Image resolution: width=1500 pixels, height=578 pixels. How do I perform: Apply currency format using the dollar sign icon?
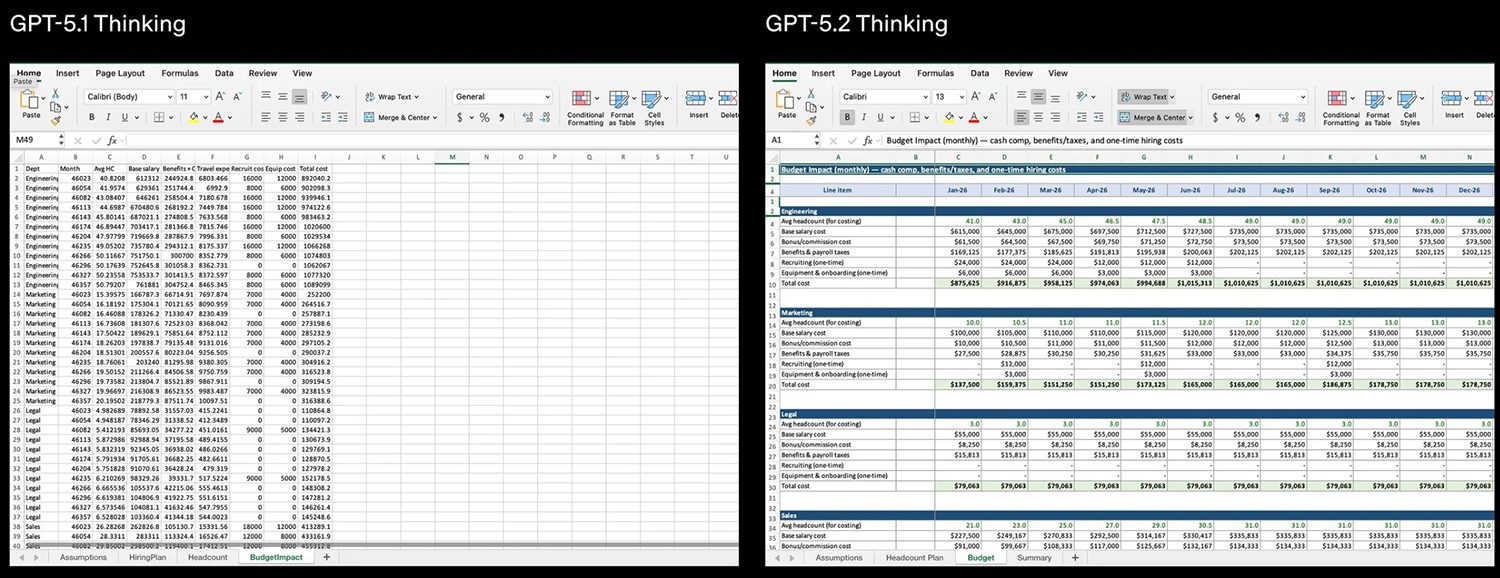point(459,117)
